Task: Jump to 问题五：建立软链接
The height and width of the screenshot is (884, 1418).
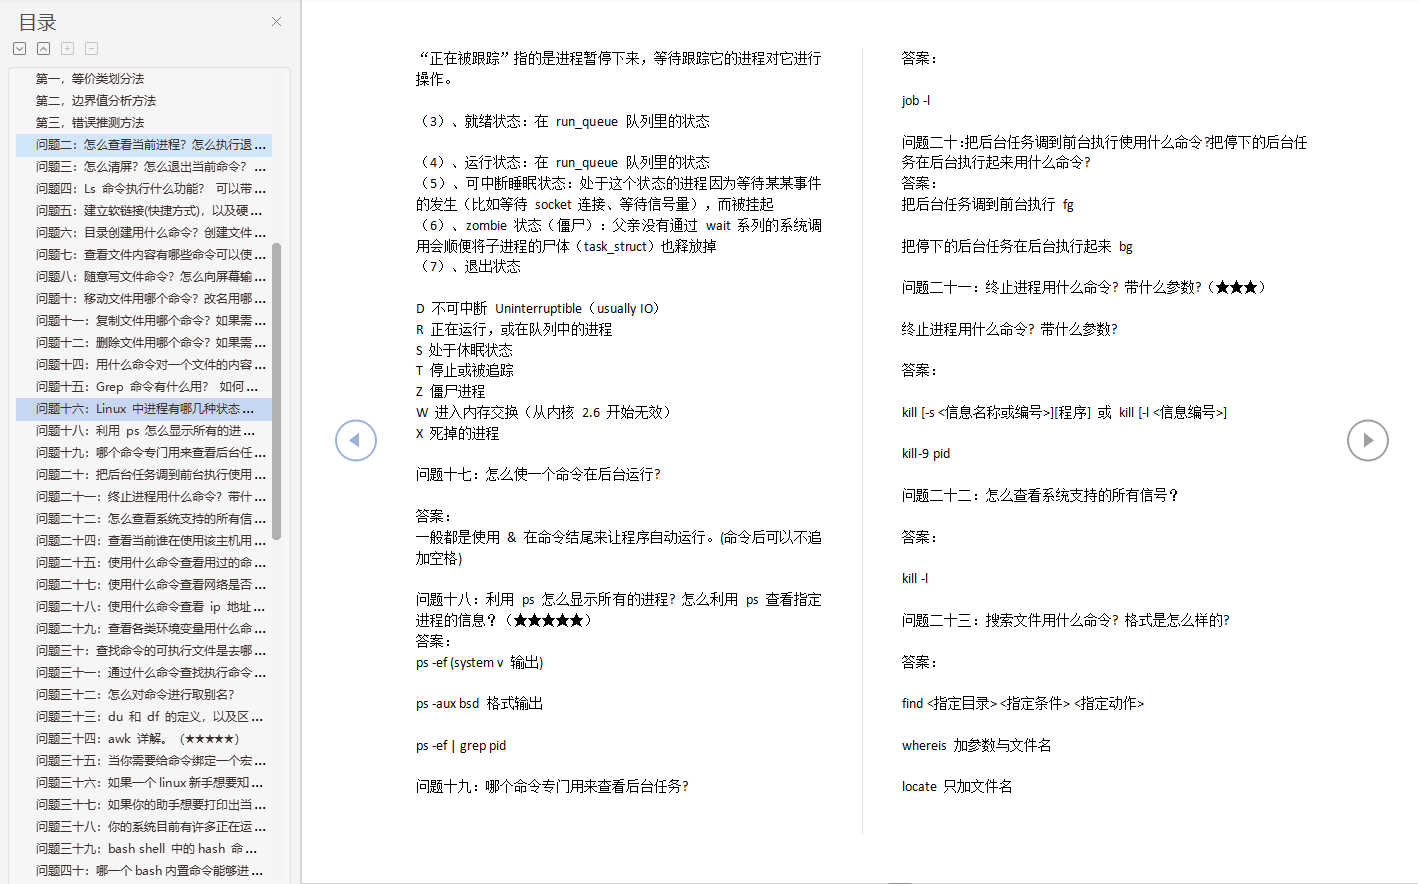Action: tap(144, 211)
